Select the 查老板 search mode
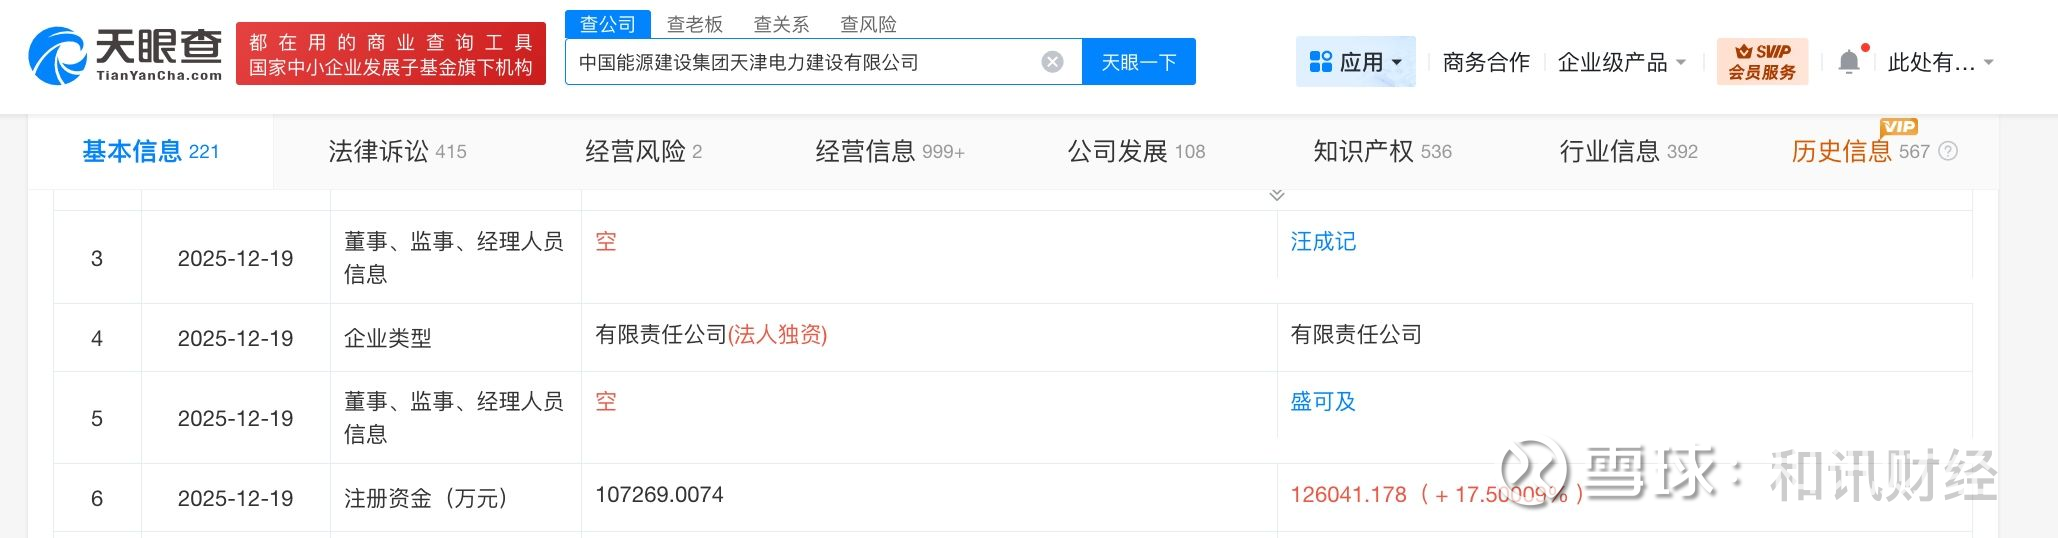The width and height of the screenshot is (2058, 538). point(694,24)
